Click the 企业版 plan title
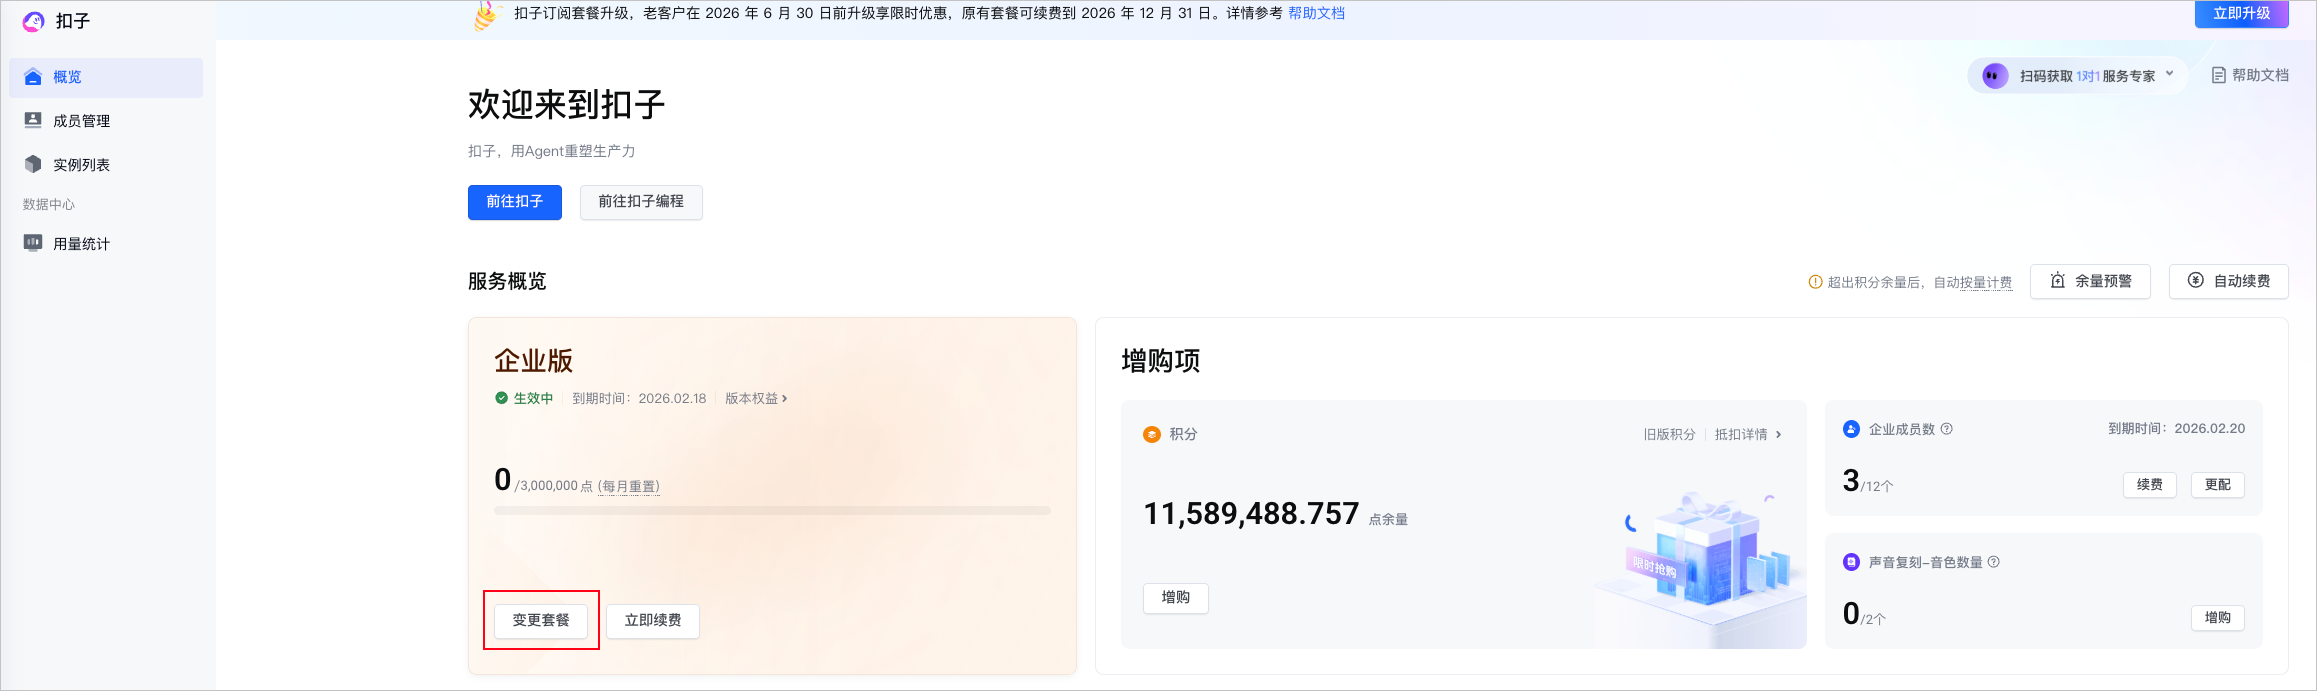 (534, 361)
